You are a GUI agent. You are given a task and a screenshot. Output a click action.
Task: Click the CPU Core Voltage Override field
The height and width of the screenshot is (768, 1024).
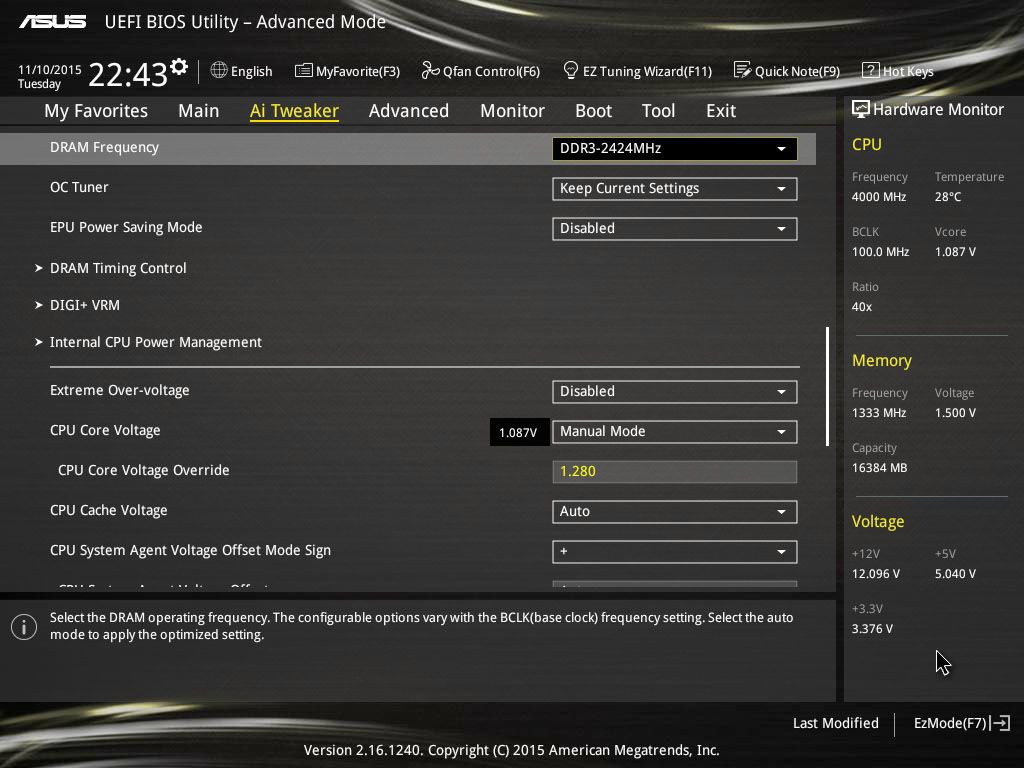[x=675, y=472]
